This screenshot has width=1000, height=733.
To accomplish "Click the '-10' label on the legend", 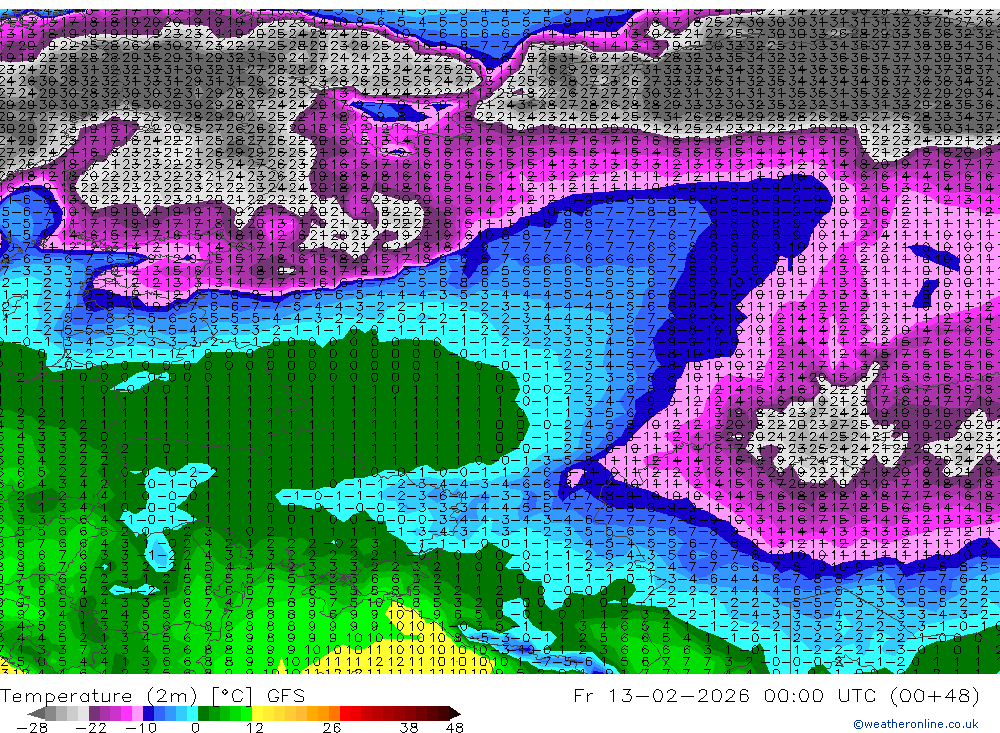I will click(x=141, y=727).
